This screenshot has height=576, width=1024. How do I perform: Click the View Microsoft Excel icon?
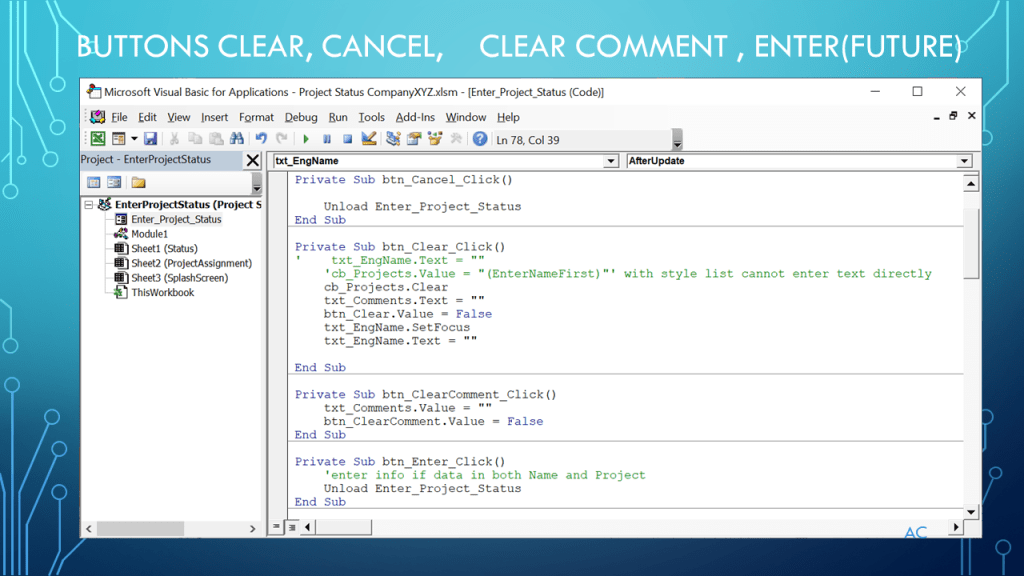(98, 139)
